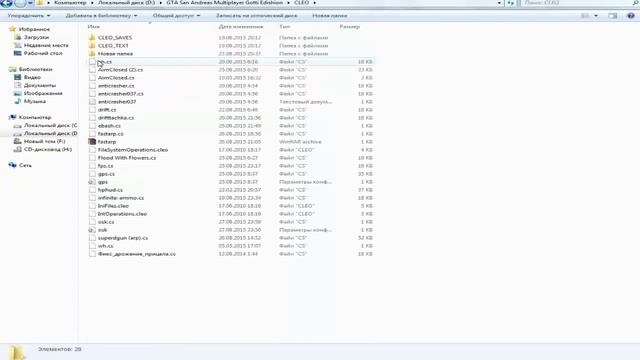Viewport: 640px width, 360px height.
Task: Select the file infinite-ammo.cs
Action: (121, 198)
